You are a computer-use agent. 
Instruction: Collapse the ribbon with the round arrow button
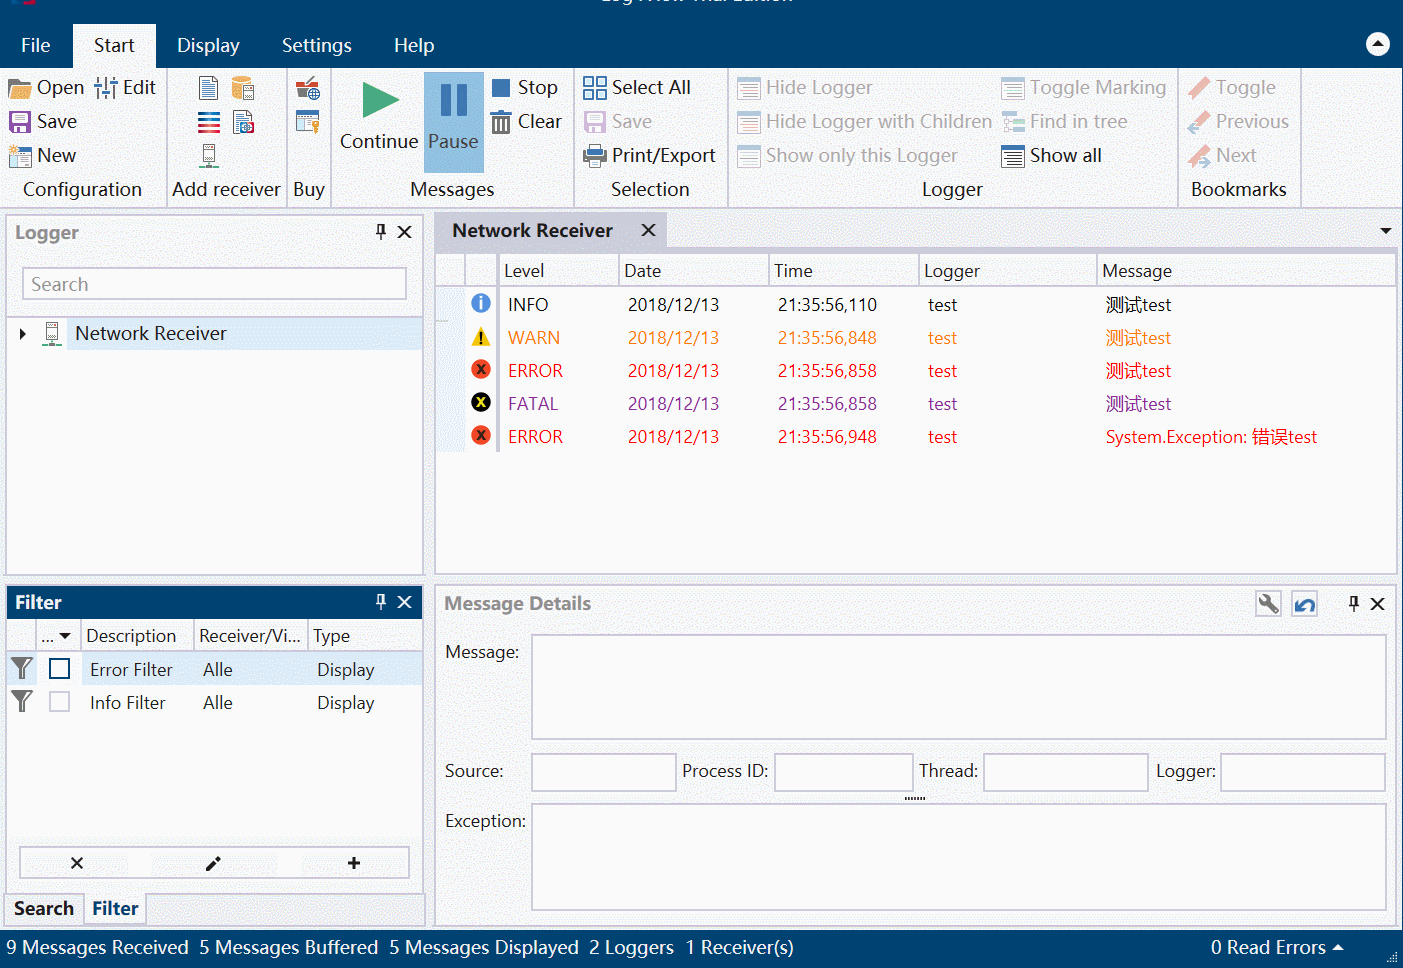[1378, 44]
